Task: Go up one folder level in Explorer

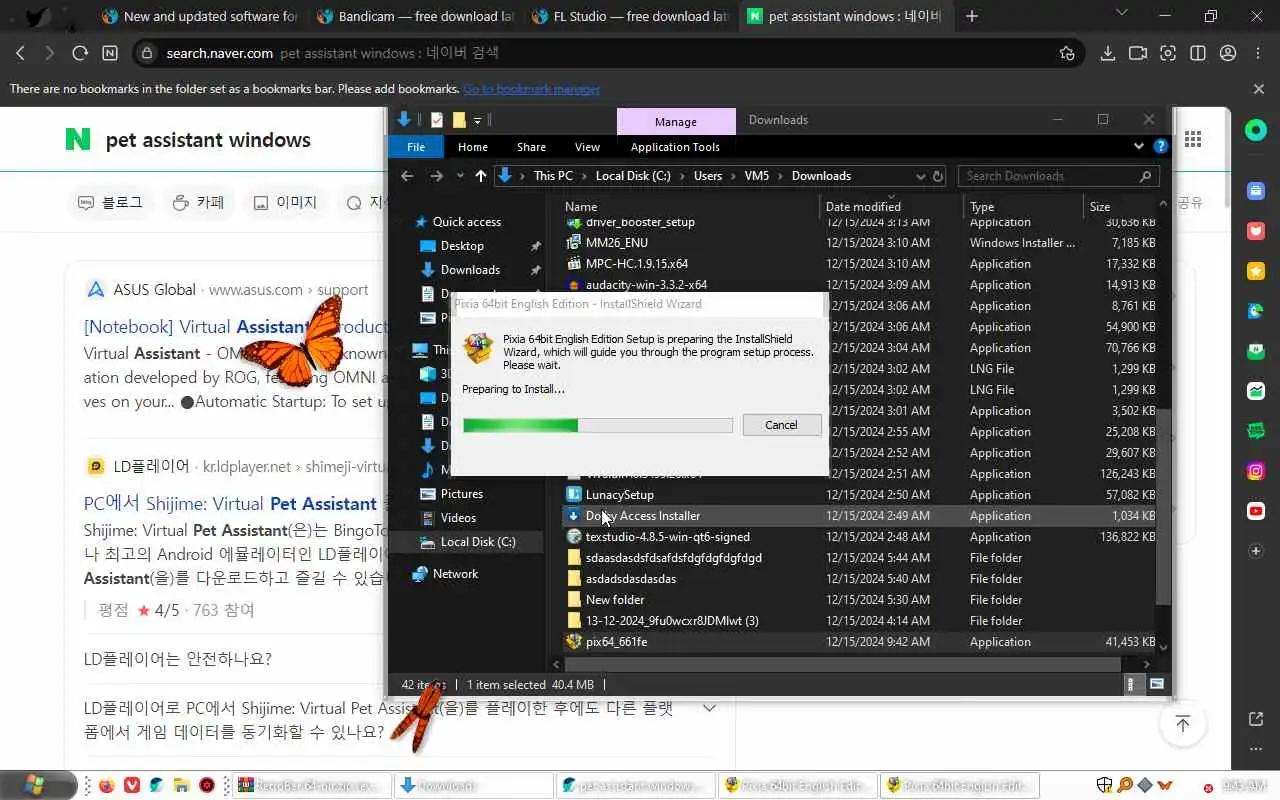Action: pos(481,176)
